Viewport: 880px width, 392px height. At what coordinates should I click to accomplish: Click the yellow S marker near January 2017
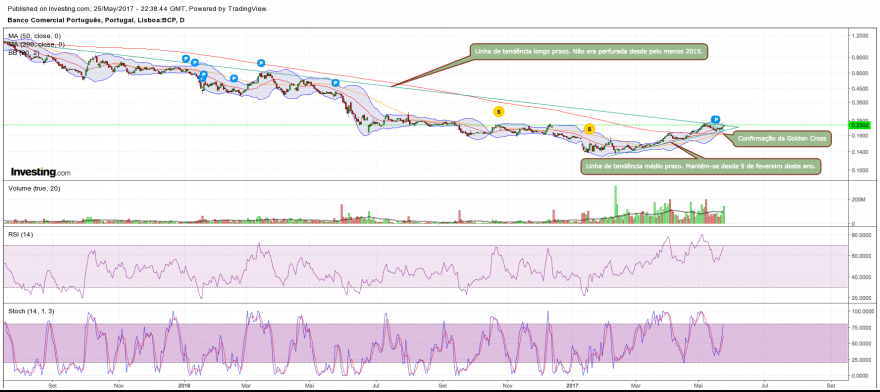point(589,129)
